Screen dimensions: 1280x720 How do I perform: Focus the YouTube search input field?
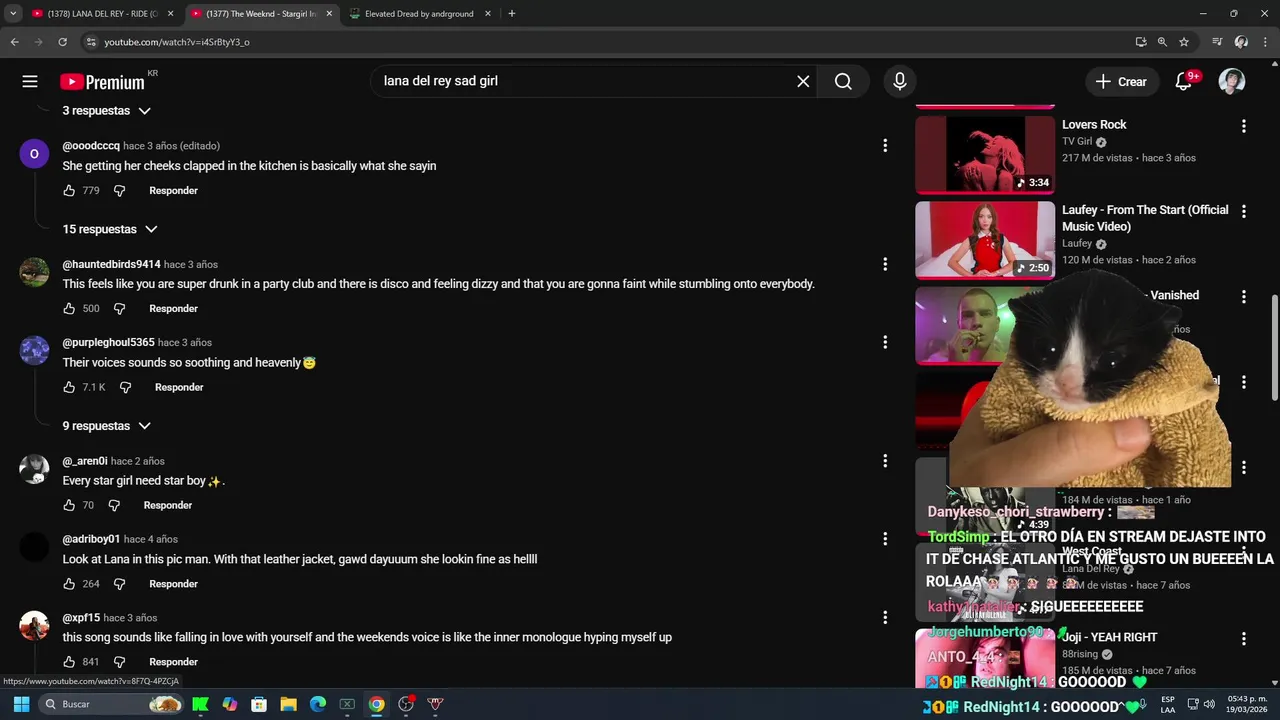tap(582, 82)
